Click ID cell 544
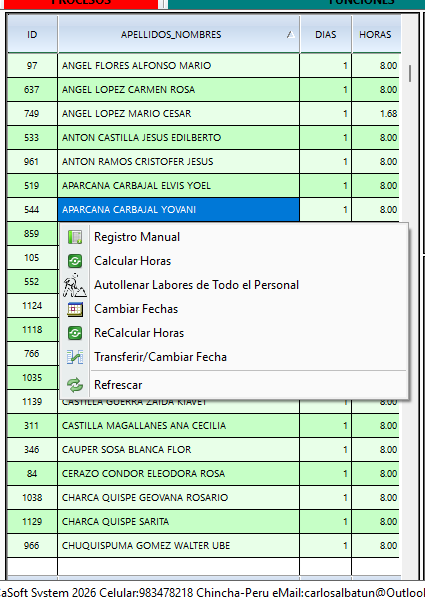 tap(32, 209)
